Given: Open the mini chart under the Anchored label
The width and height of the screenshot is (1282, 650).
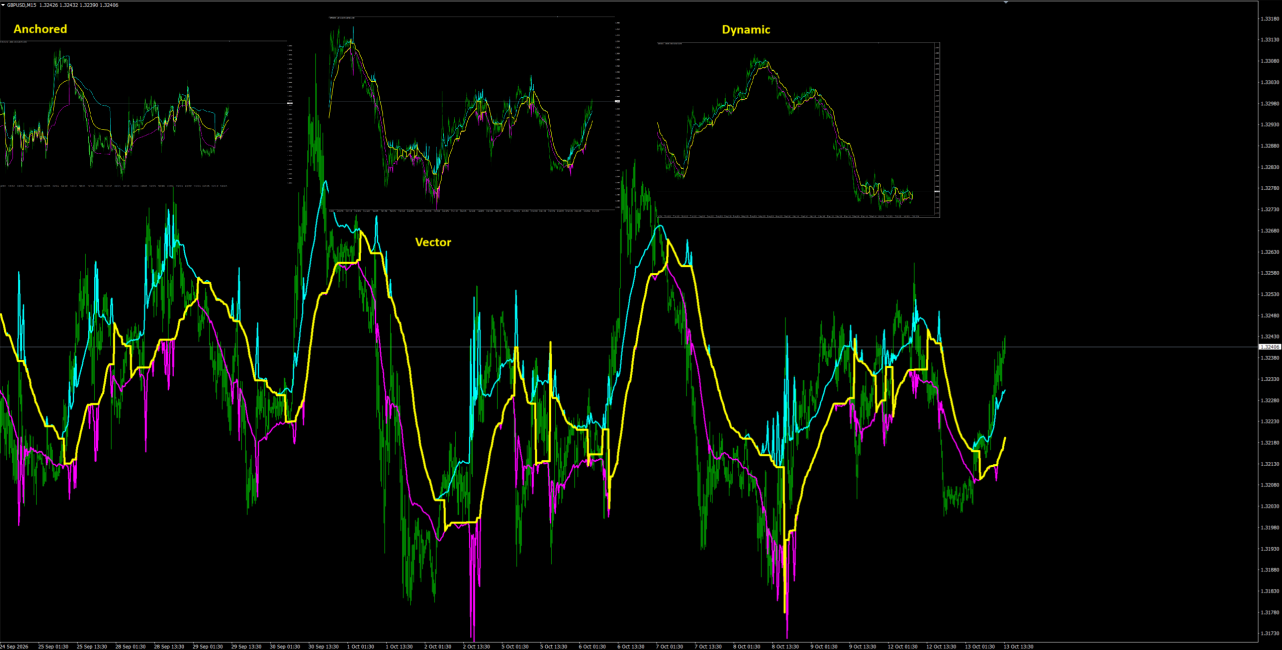Looking at the screenshot, I should pos(145,113).
